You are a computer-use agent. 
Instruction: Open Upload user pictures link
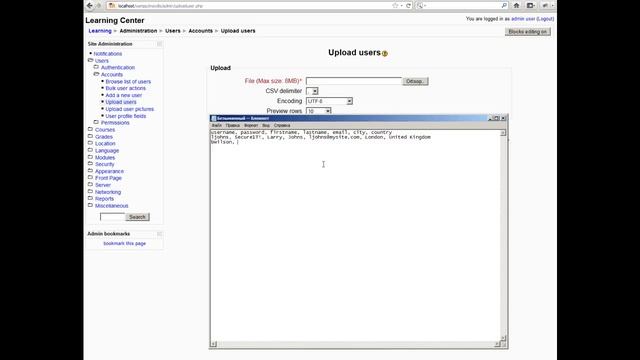130,109
